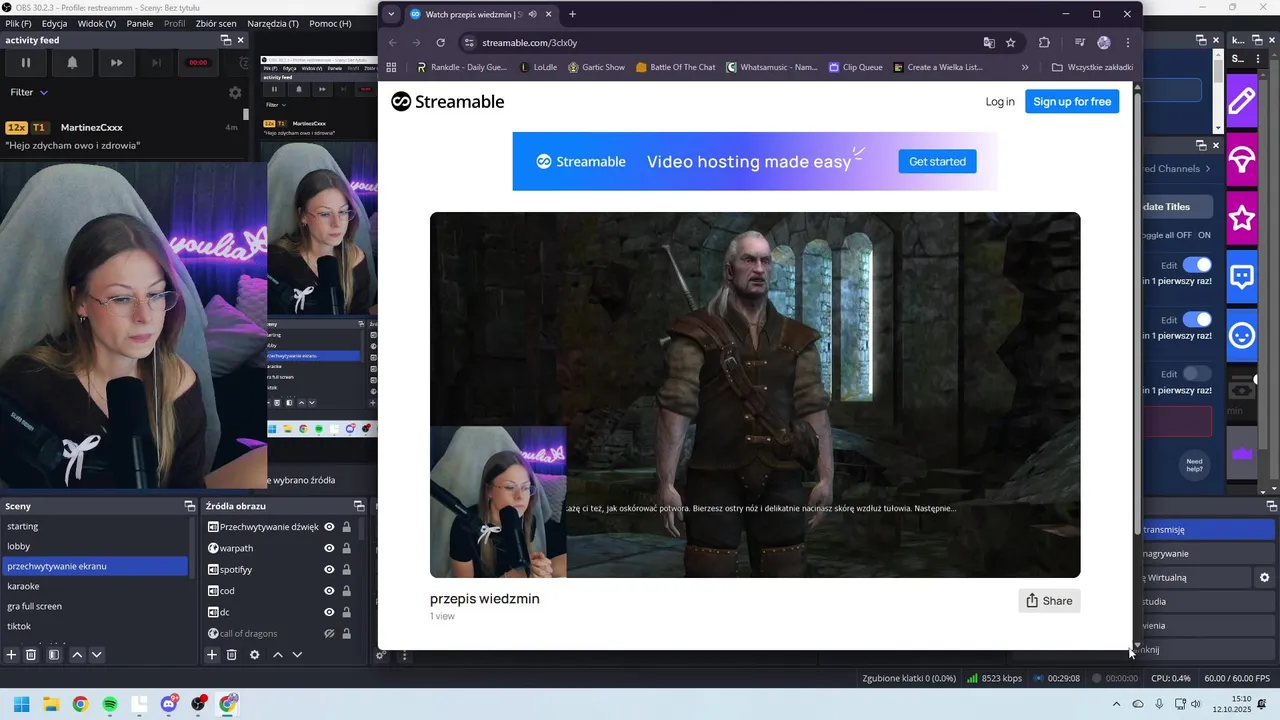Expand hidden bookmarks chevron

(x=1025, y=67)
